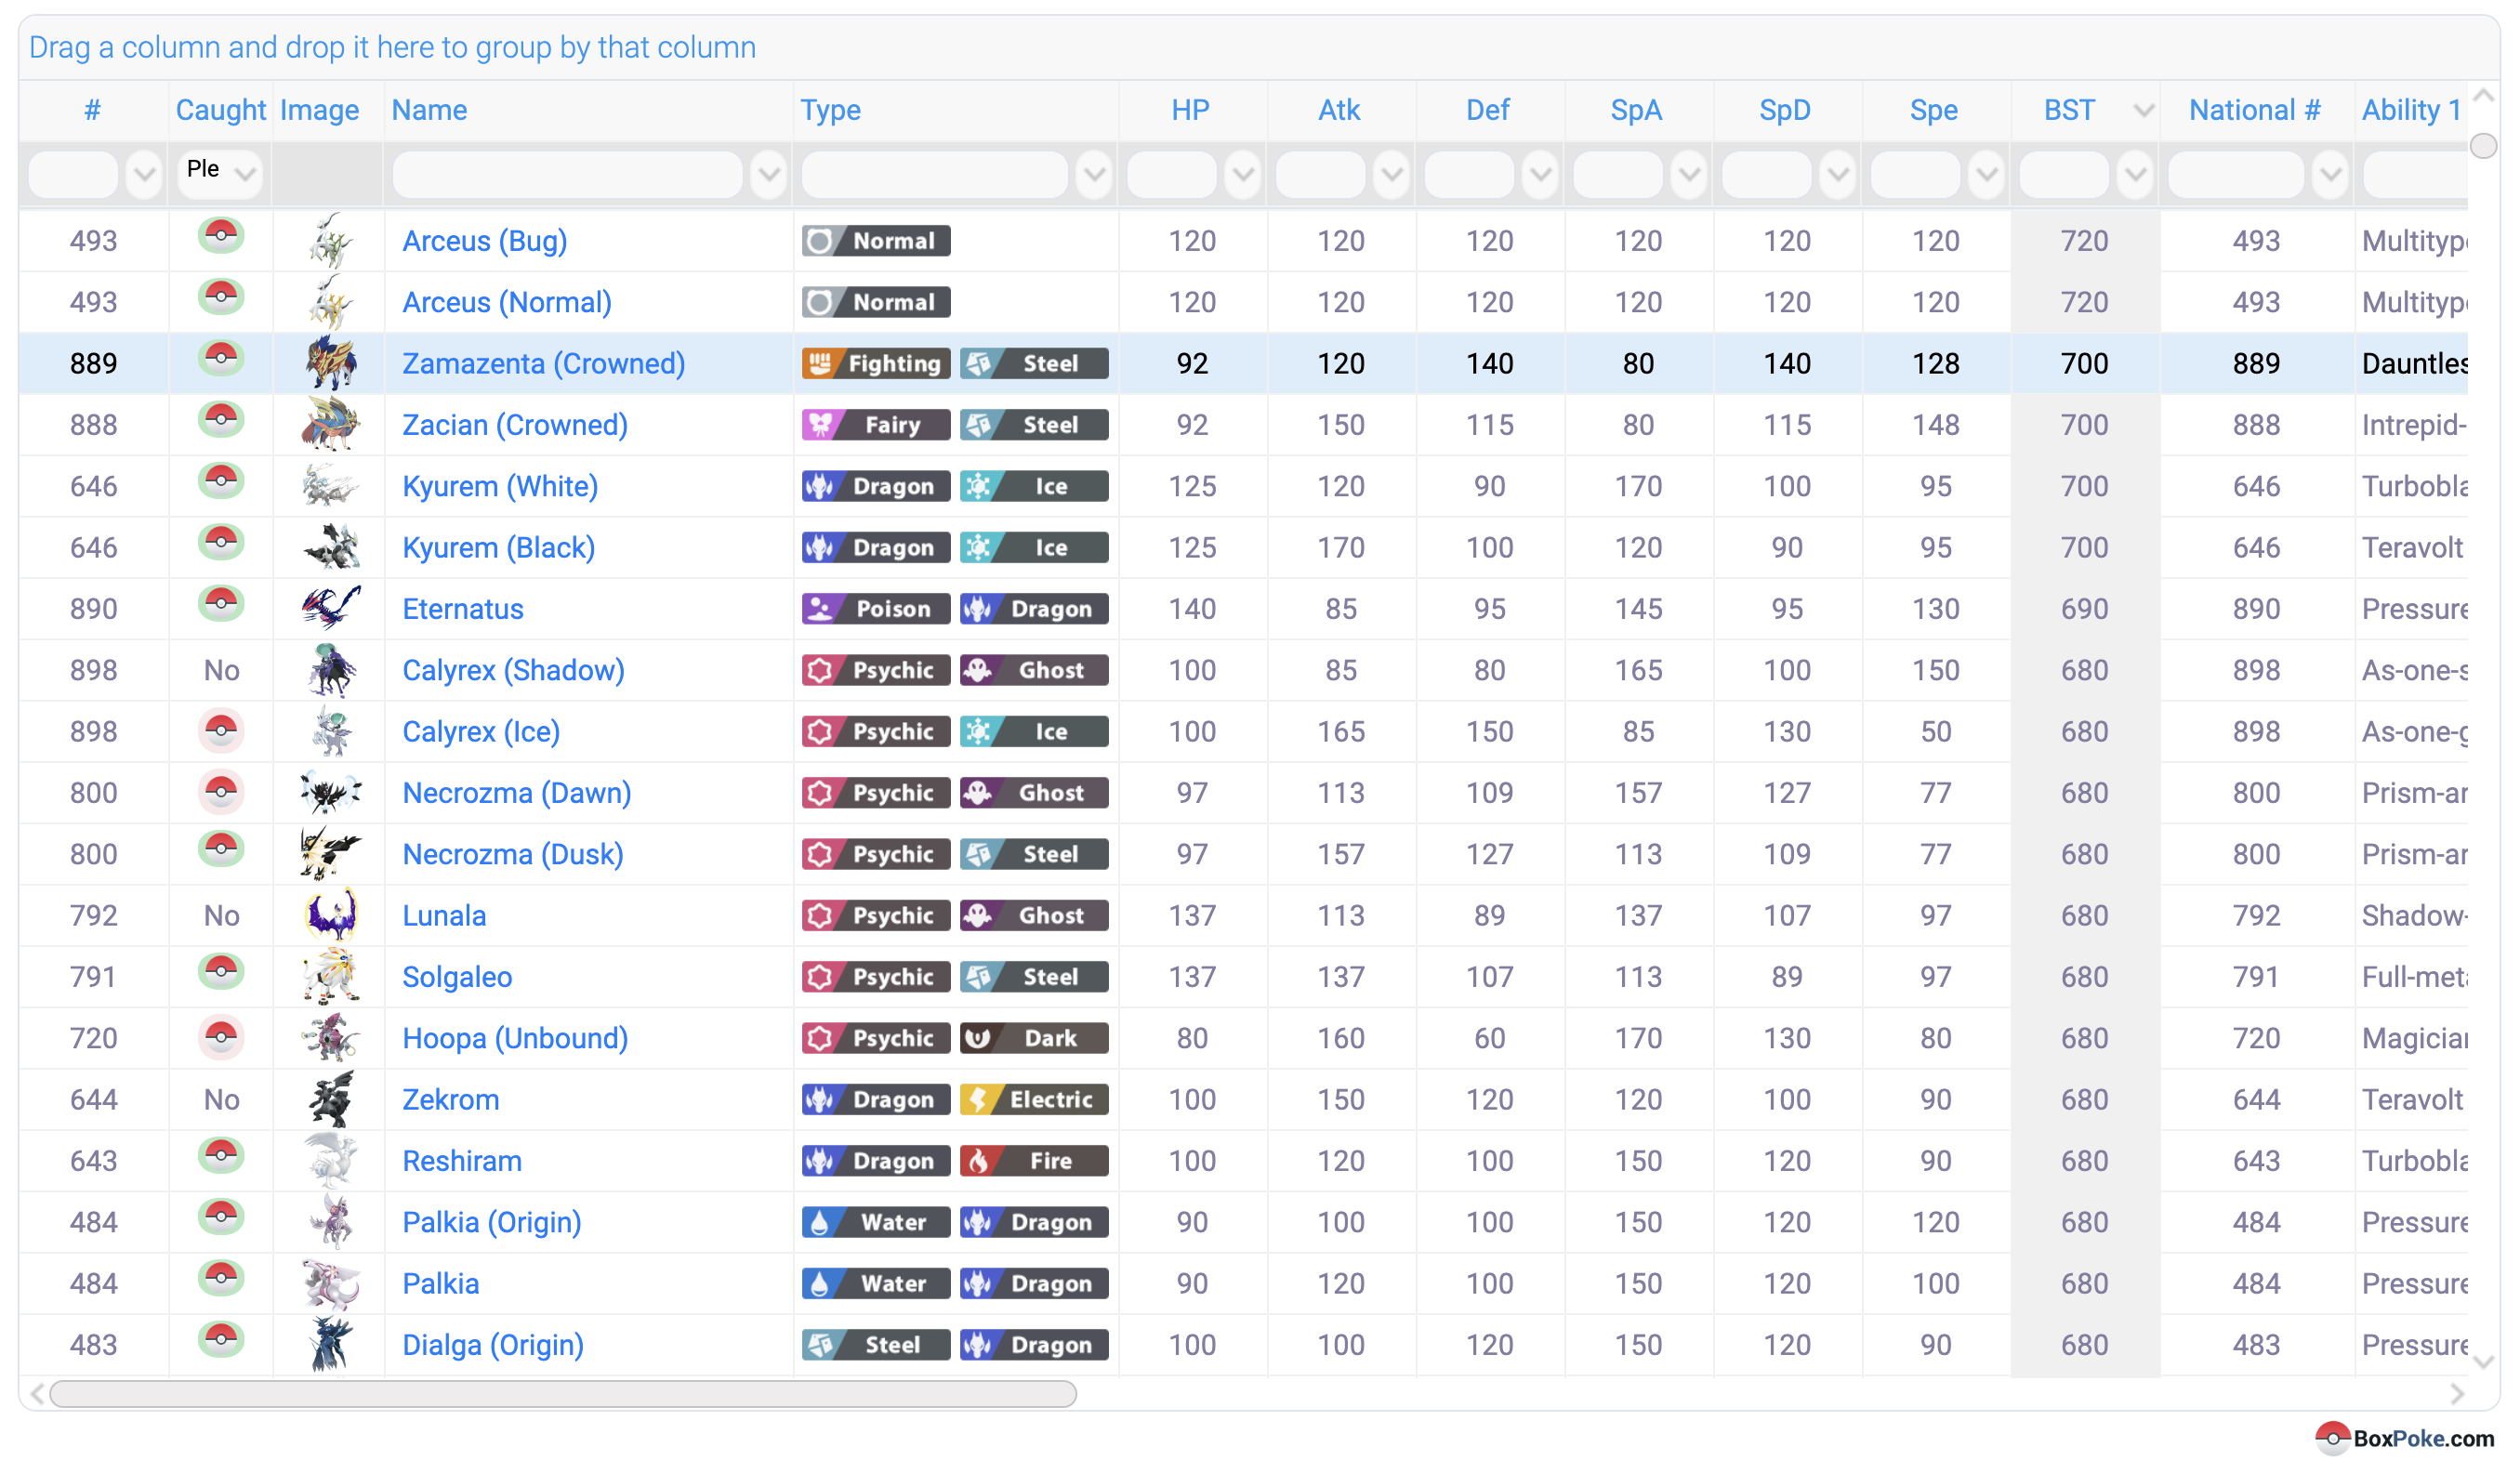Open the Spe filter operator dropdown
The width and height of the screenshot is (2520, 1473).
(x=1987, y=174)
